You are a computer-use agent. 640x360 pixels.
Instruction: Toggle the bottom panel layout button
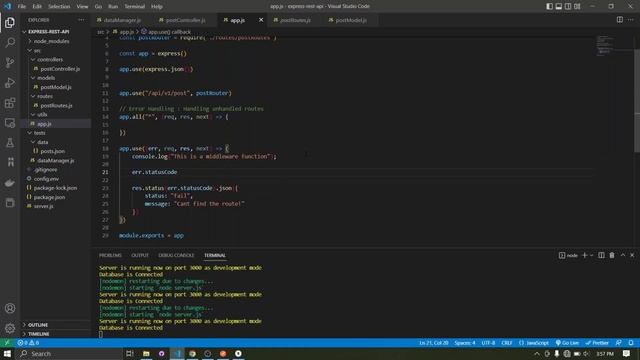pos(559,6)
